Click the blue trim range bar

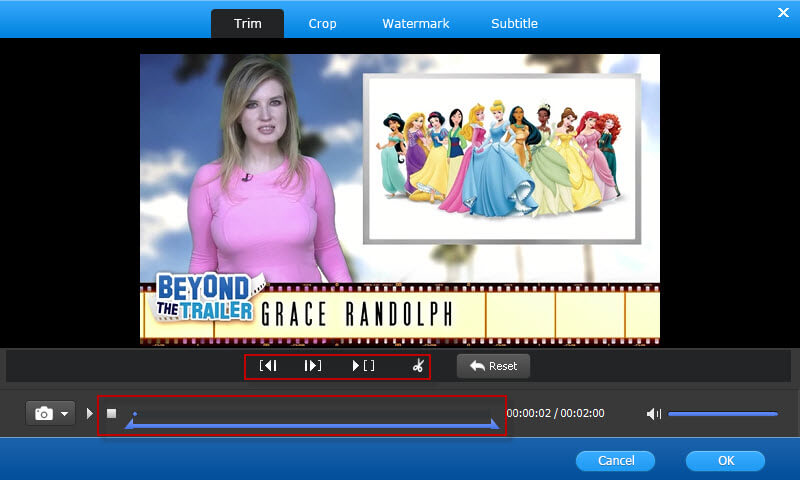312,425
